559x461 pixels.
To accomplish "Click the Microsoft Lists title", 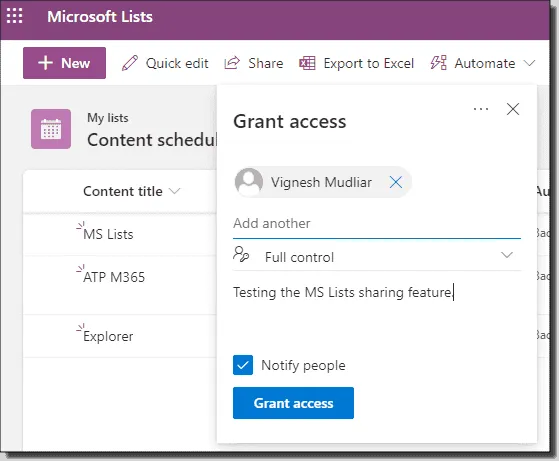I will 100,17.
